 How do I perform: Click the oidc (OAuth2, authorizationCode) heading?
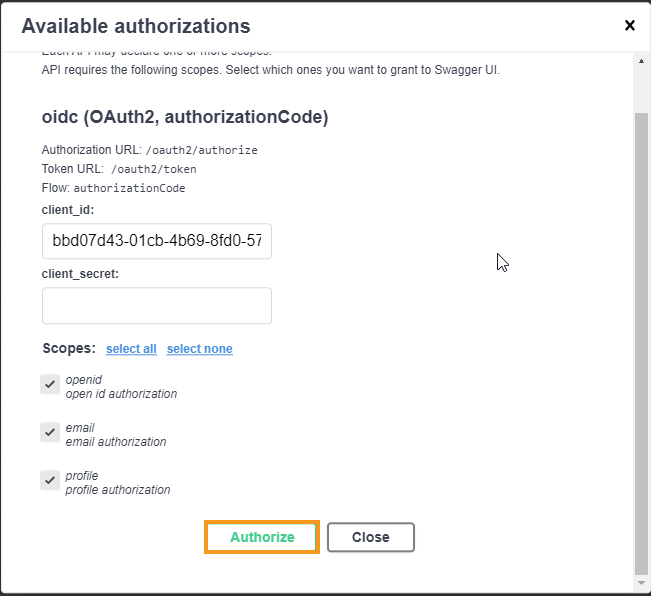(x=185, y=117)
